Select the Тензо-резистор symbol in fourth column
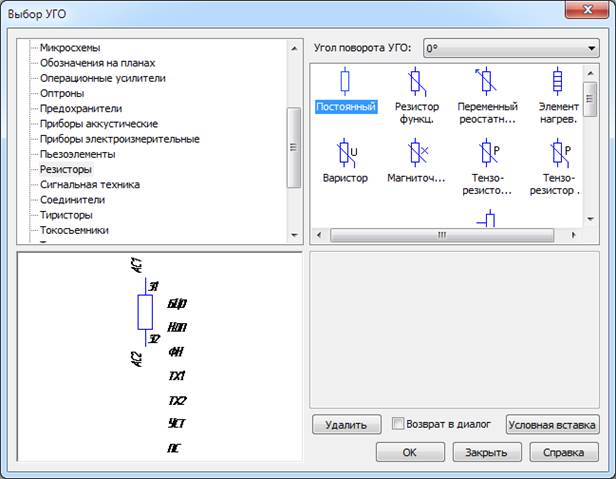The width and height of the screenshot is (616, 479). point(556,167)
